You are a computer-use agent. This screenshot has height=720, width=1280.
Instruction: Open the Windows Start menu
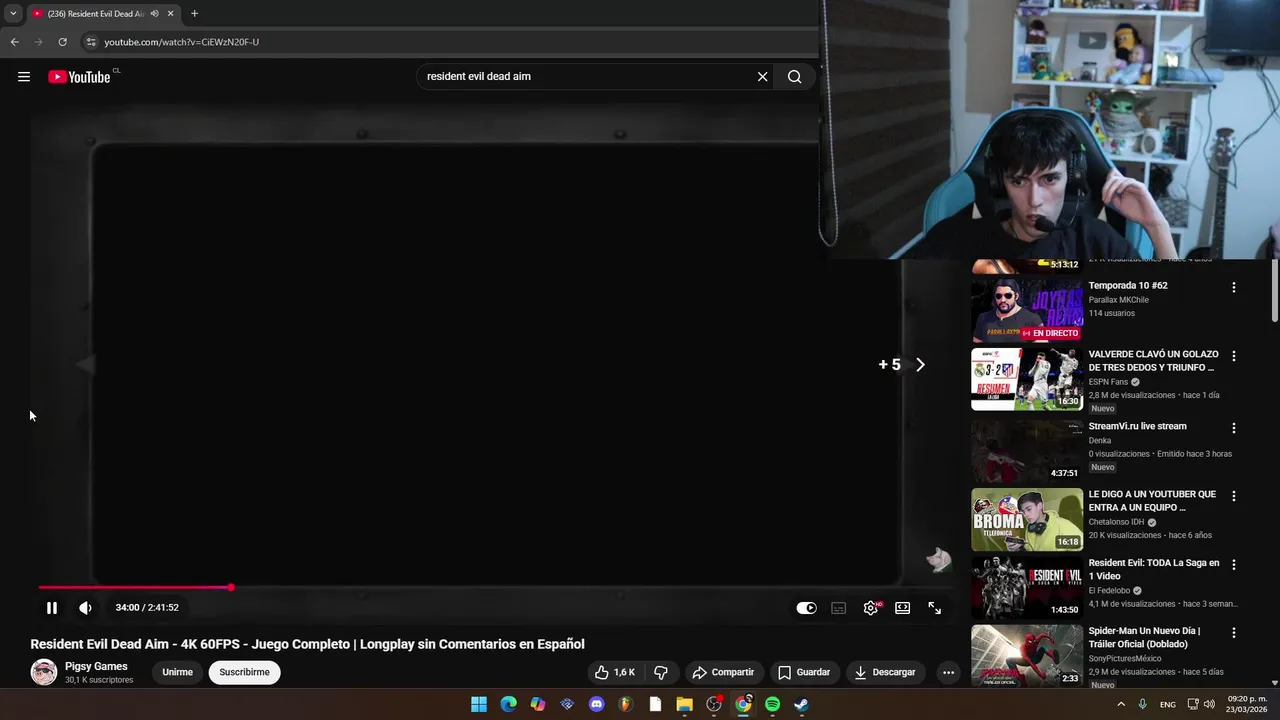(479, 704)
